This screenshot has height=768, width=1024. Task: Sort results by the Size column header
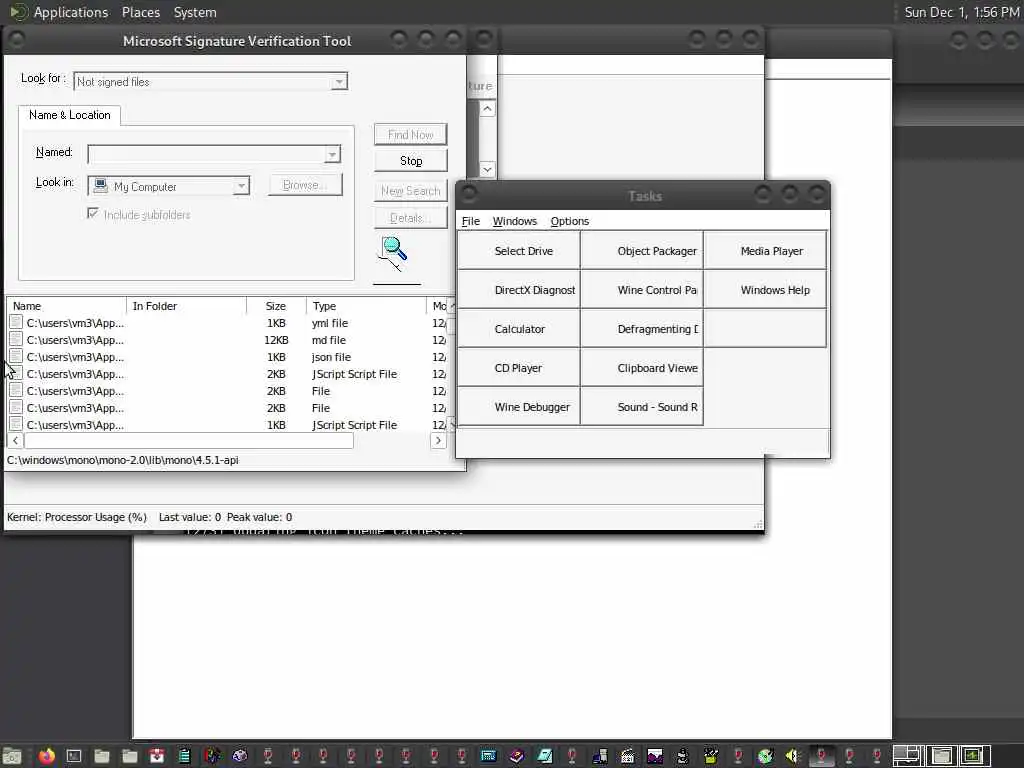tap(276, 306)
